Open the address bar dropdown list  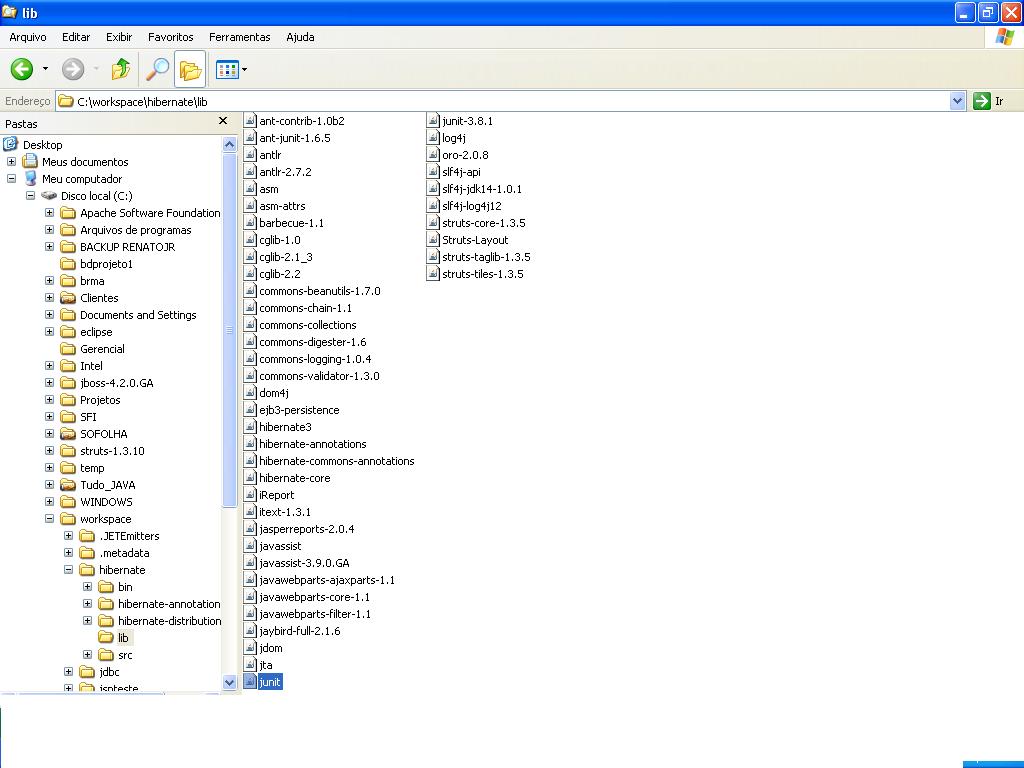(957, 101)
